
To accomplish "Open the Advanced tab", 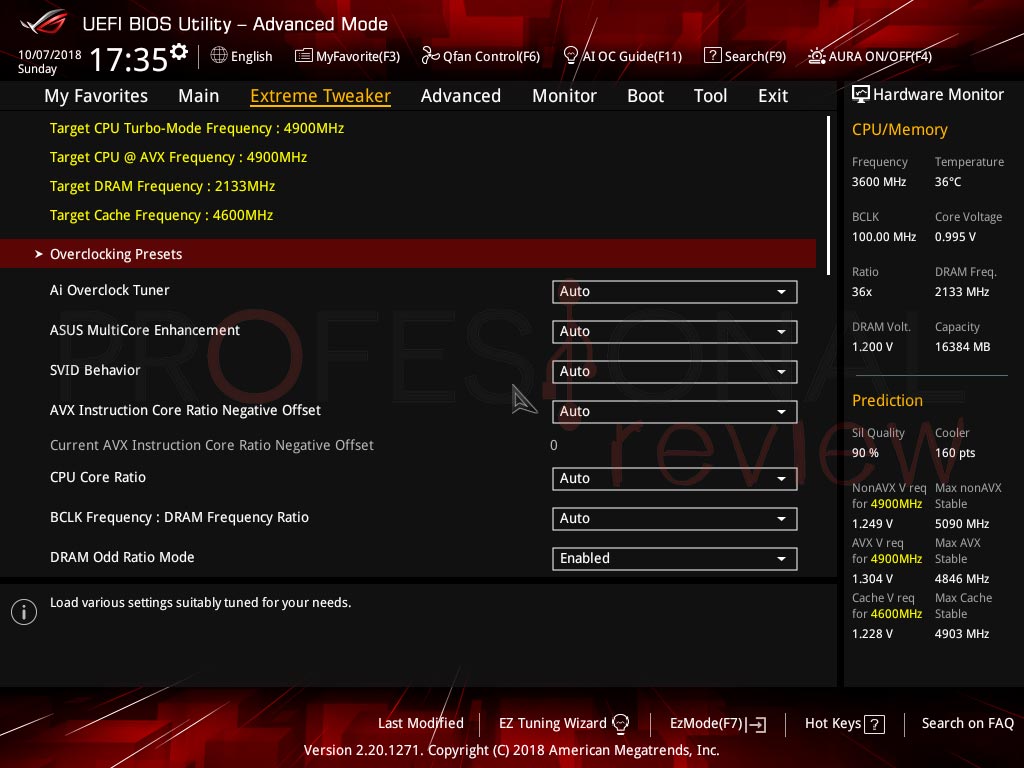I will [460, 96].
